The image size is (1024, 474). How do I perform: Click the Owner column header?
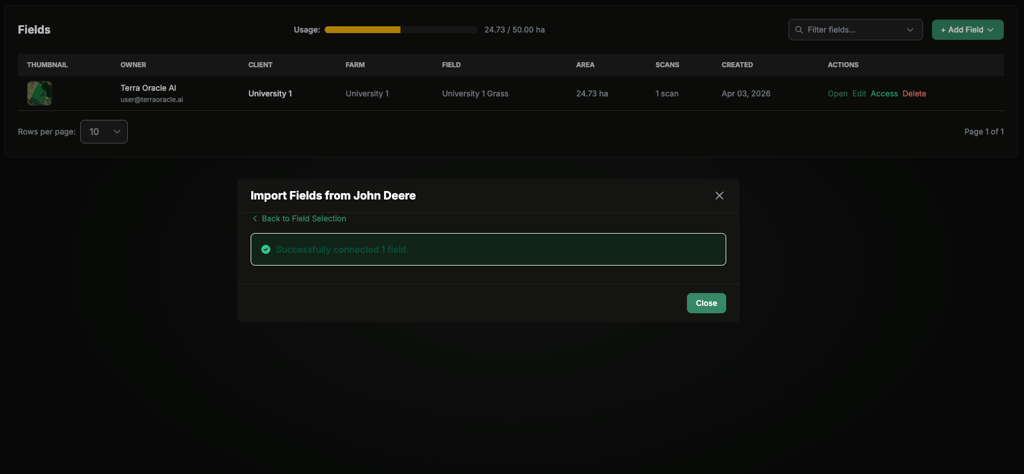coord(133,65)
